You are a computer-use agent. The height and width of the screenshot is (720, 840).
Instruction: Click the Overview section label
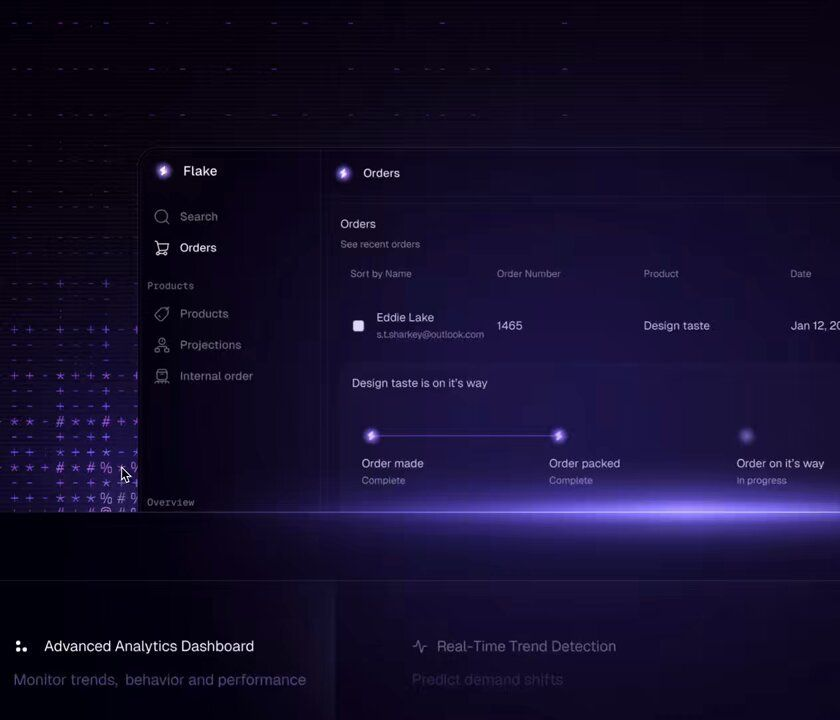pos(170,502)
